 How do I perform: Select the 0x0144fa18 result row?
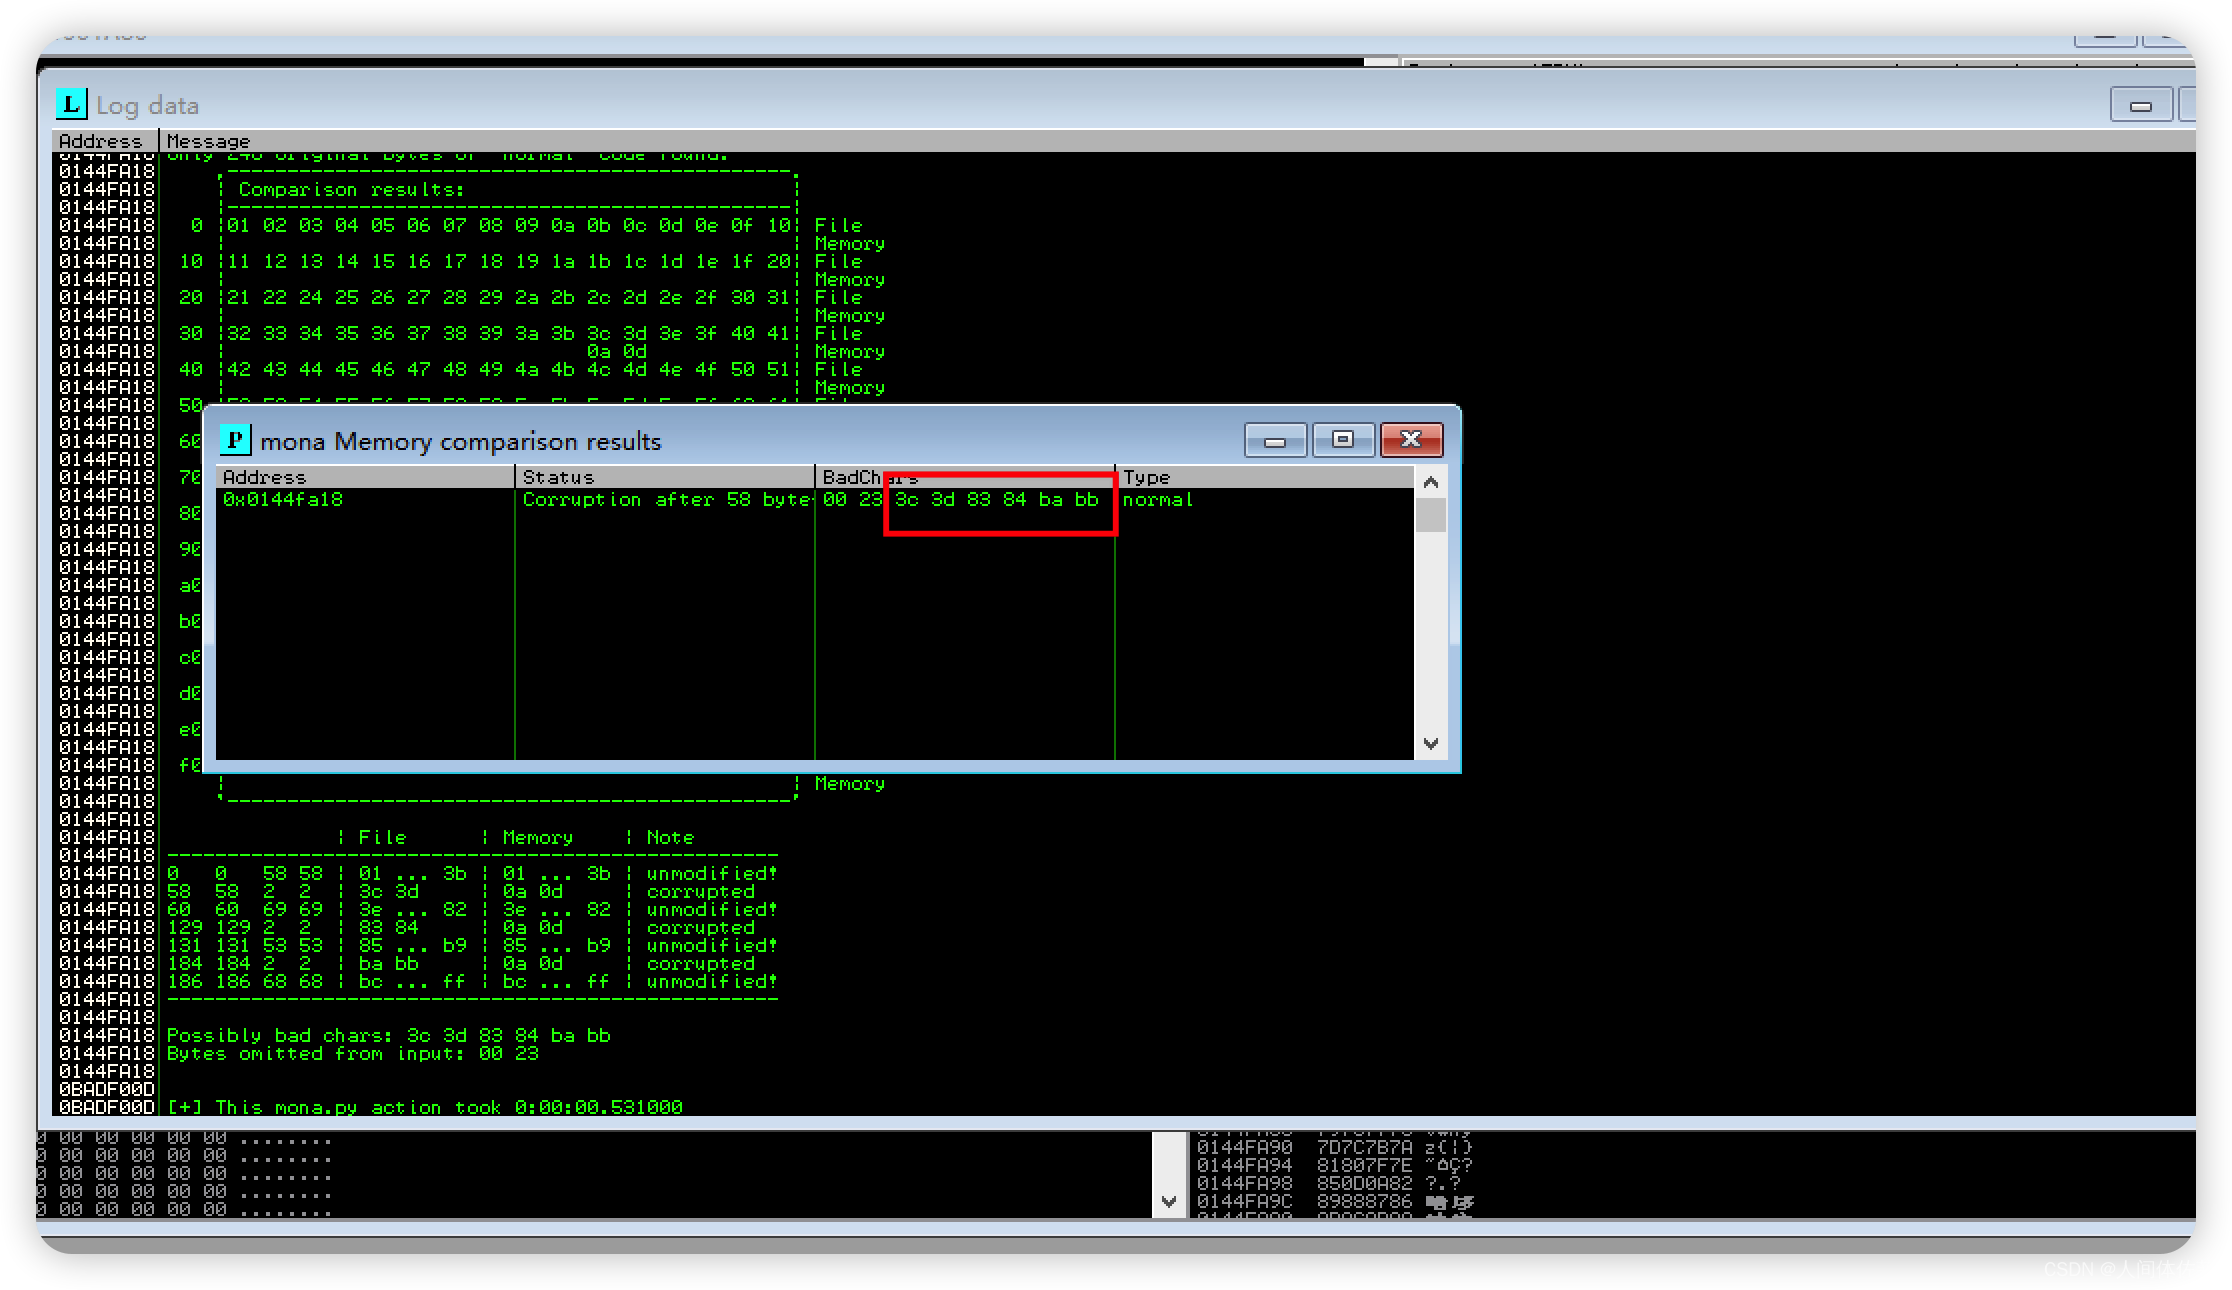point(283,499)
